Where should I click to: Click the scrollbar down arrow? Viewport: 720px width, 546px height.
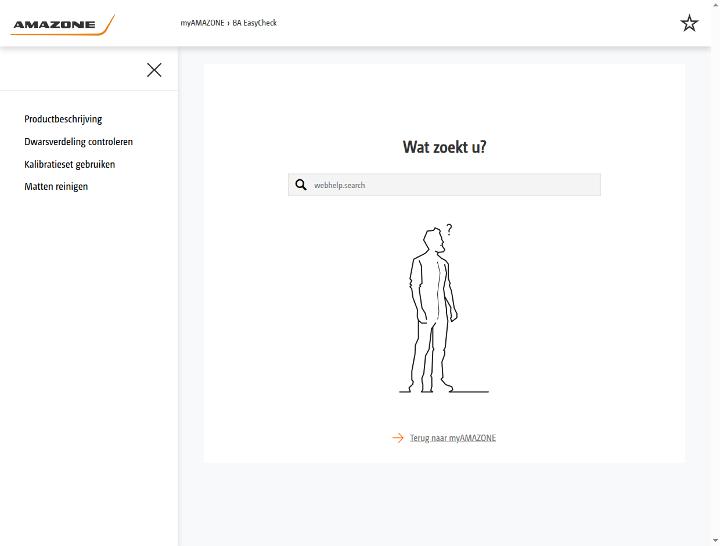coord(716,541)
